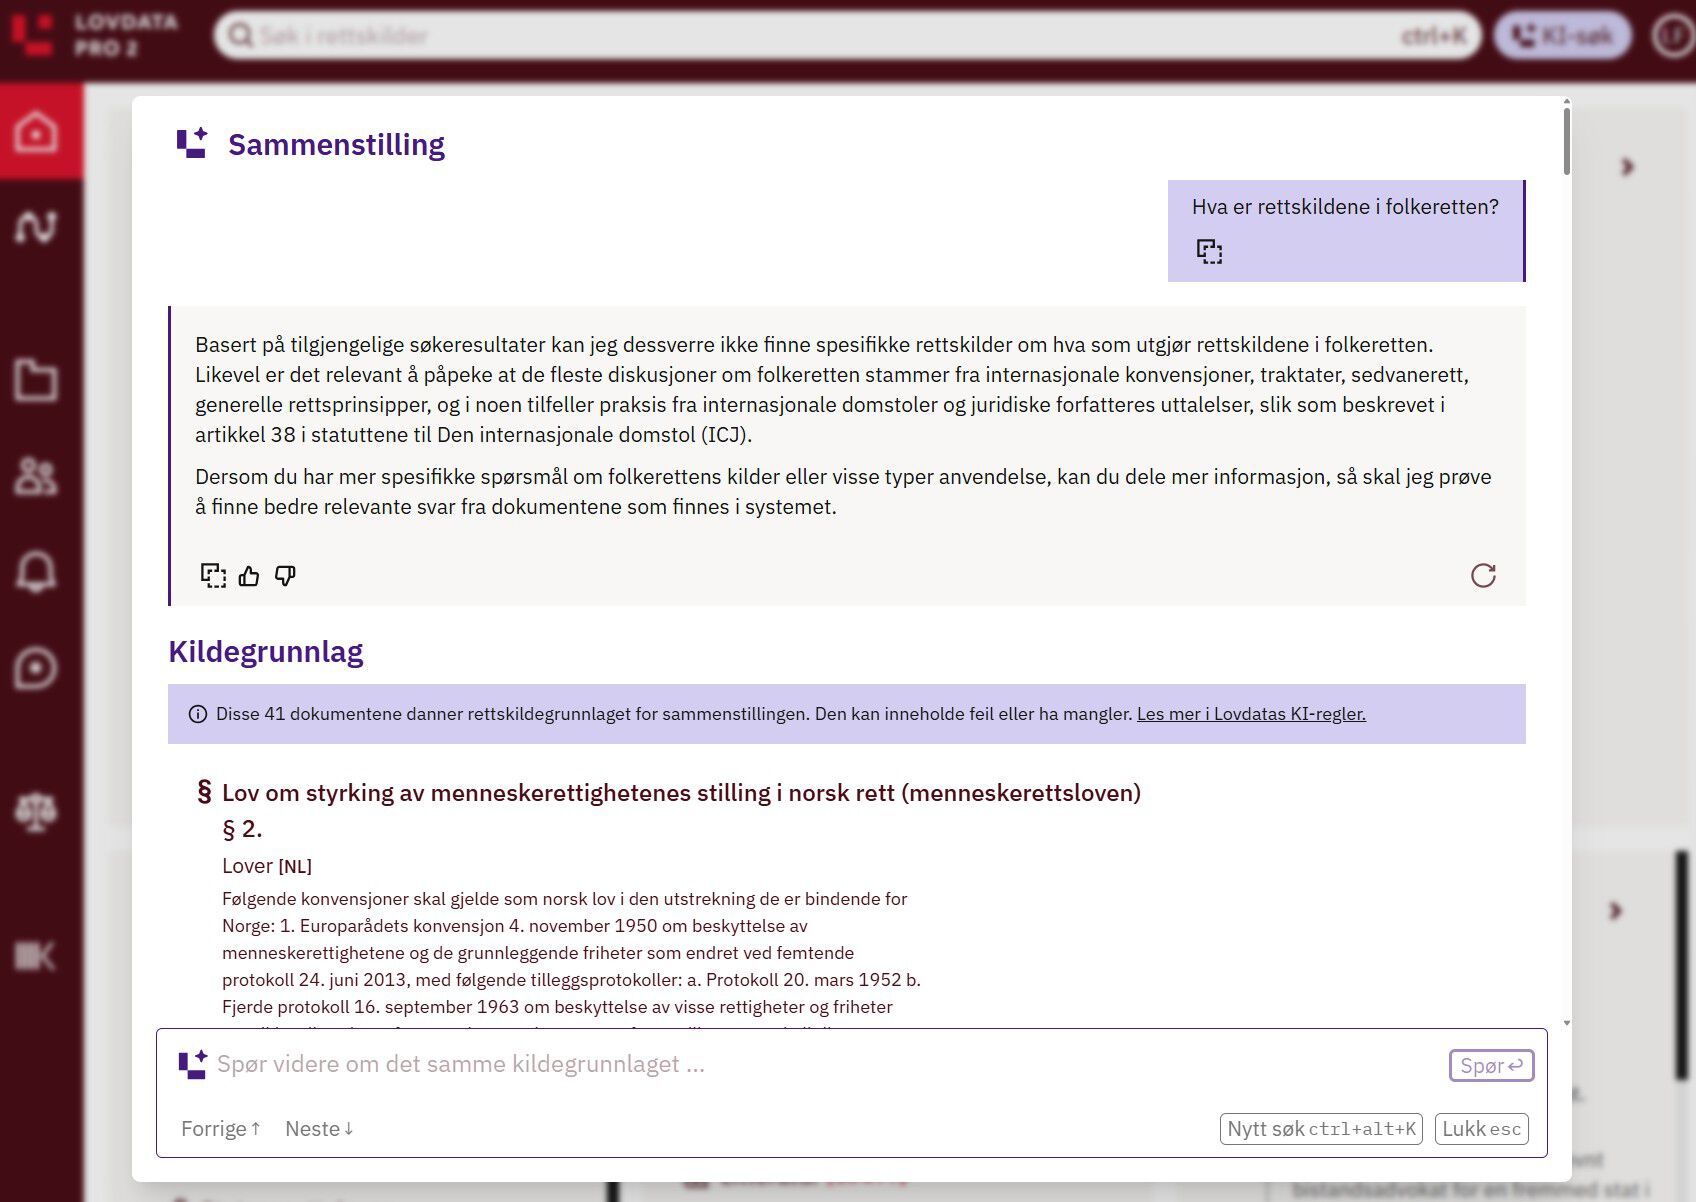Give thumbs down to the answer

pyautogui.click(x=285, y=575)
